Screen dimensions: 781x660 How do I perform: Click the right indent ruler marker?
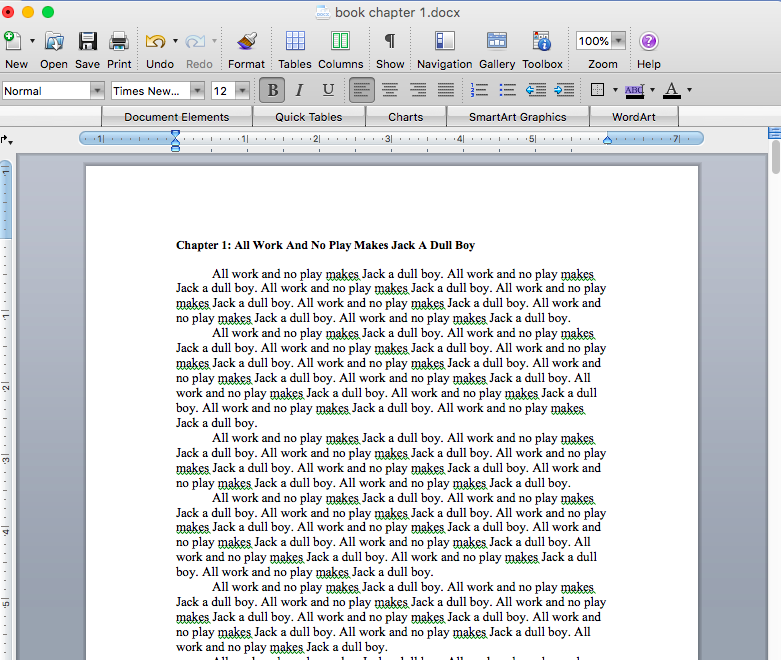[x=607, y=140]
